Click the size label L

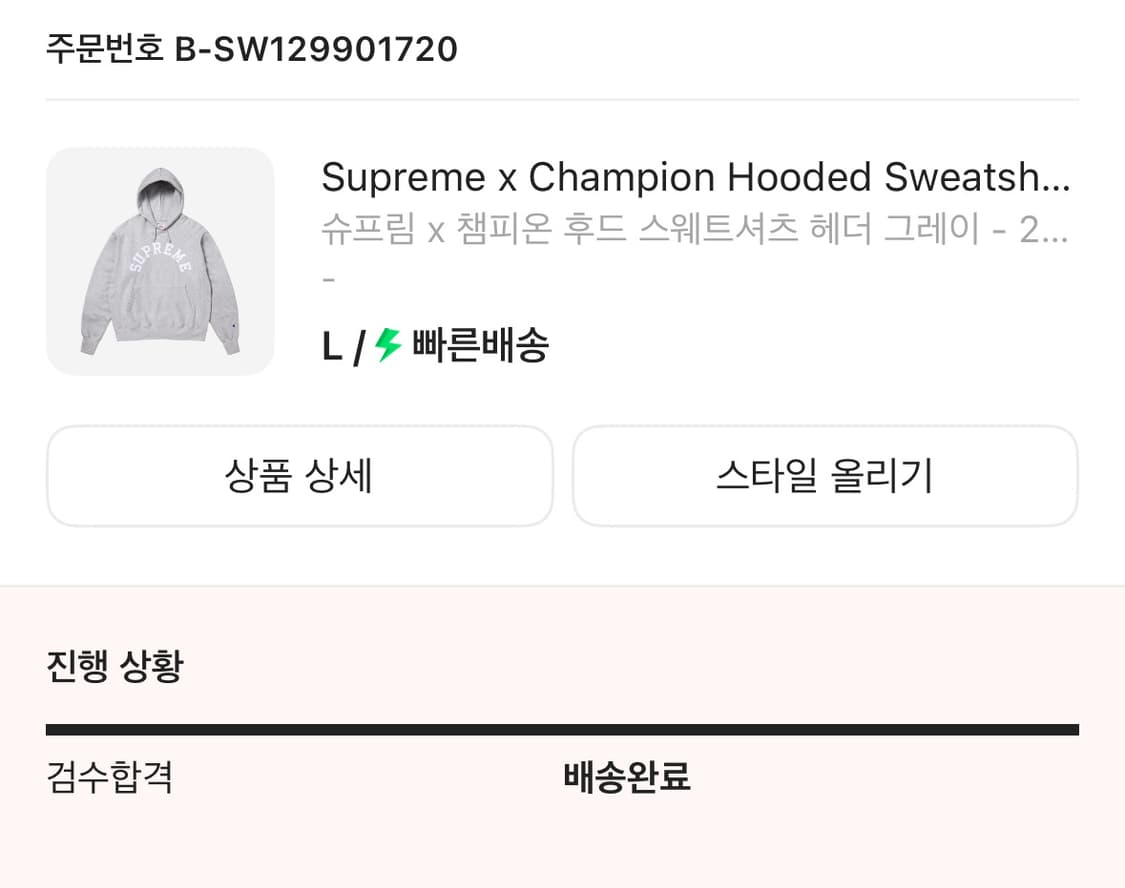click(x=330, y=345)
